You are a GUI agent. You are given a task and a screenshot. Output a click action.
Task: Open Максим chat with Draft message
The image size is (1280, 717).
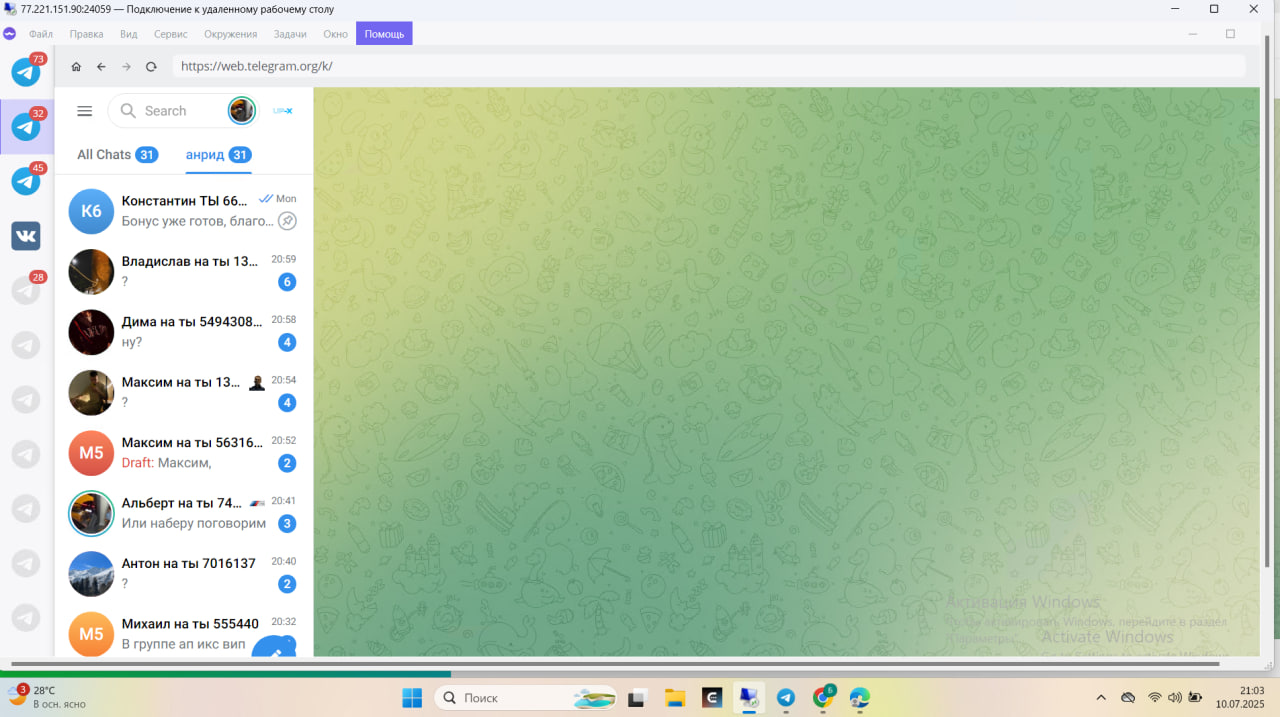(x=183, y=453)
